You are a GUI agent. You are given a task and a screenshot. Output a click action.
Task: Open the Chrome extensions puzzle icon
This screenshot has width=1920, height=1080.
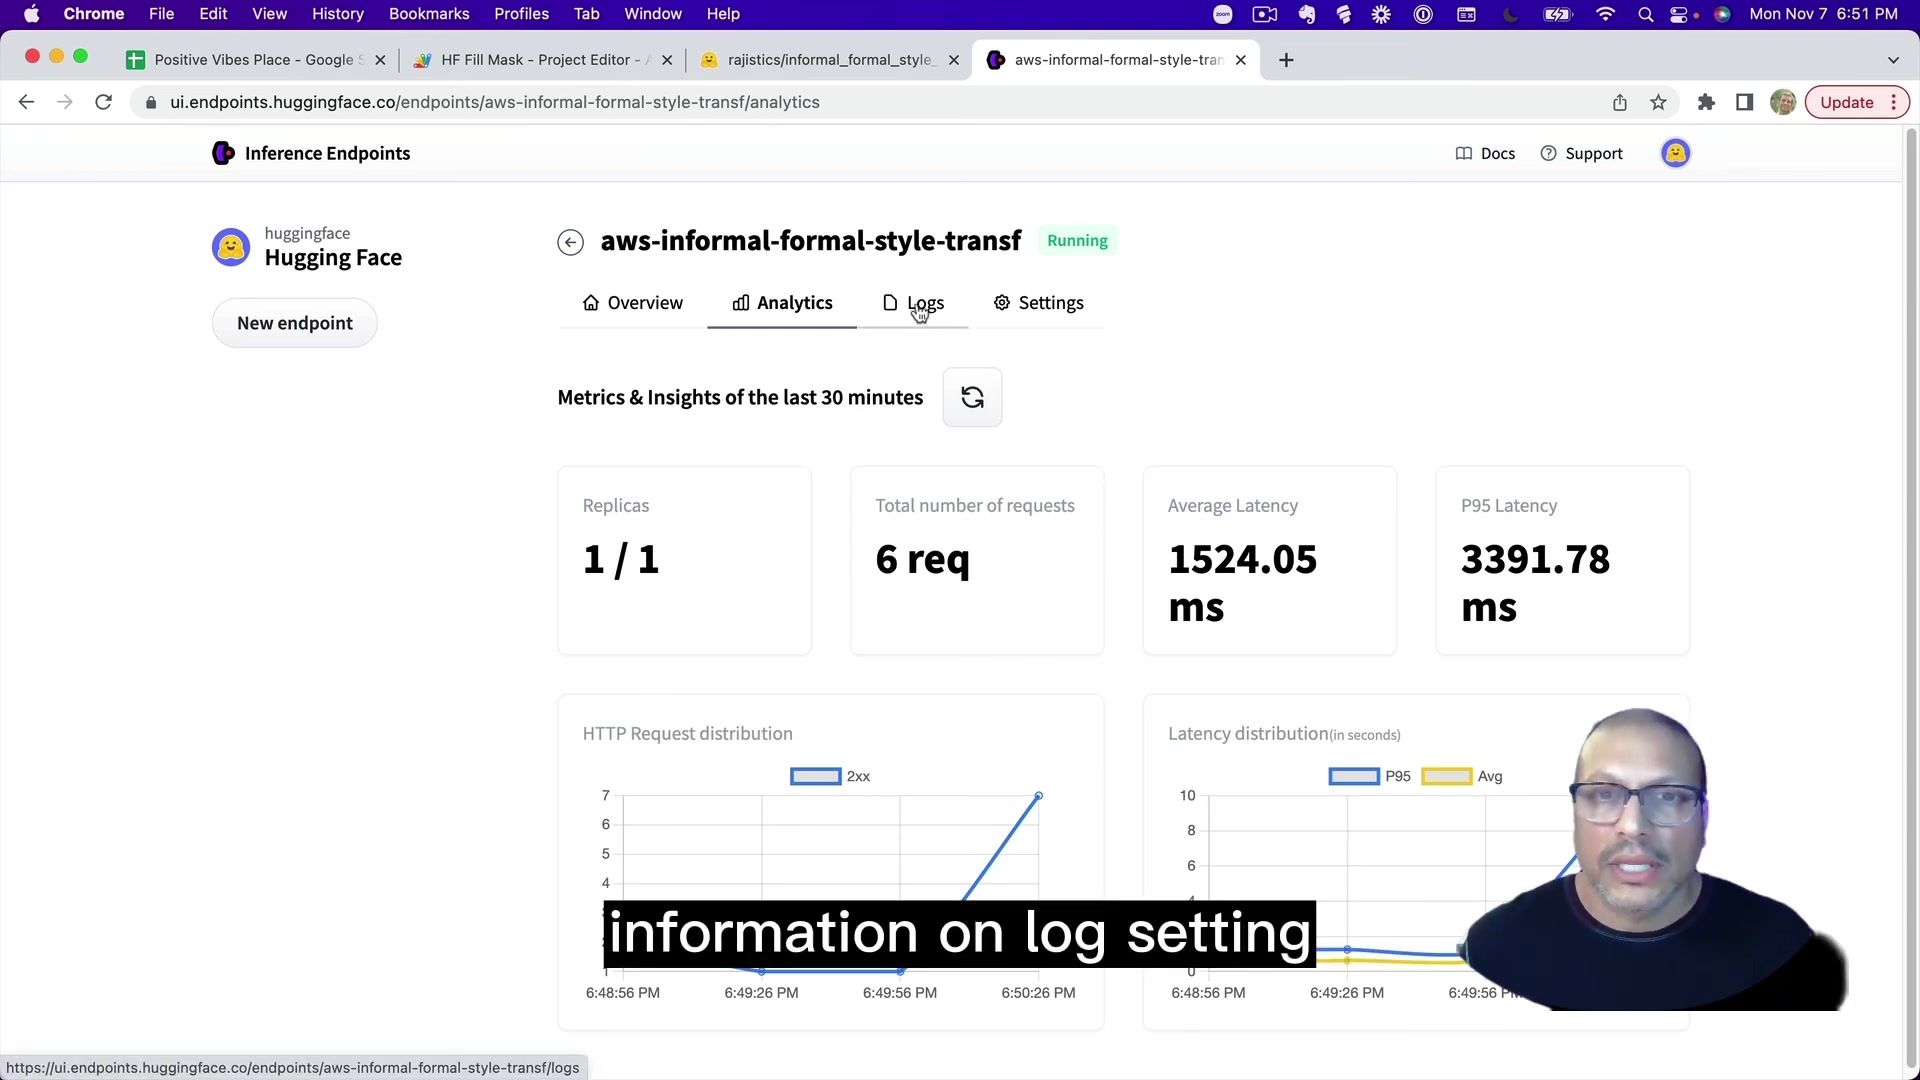pos(1706,102)
